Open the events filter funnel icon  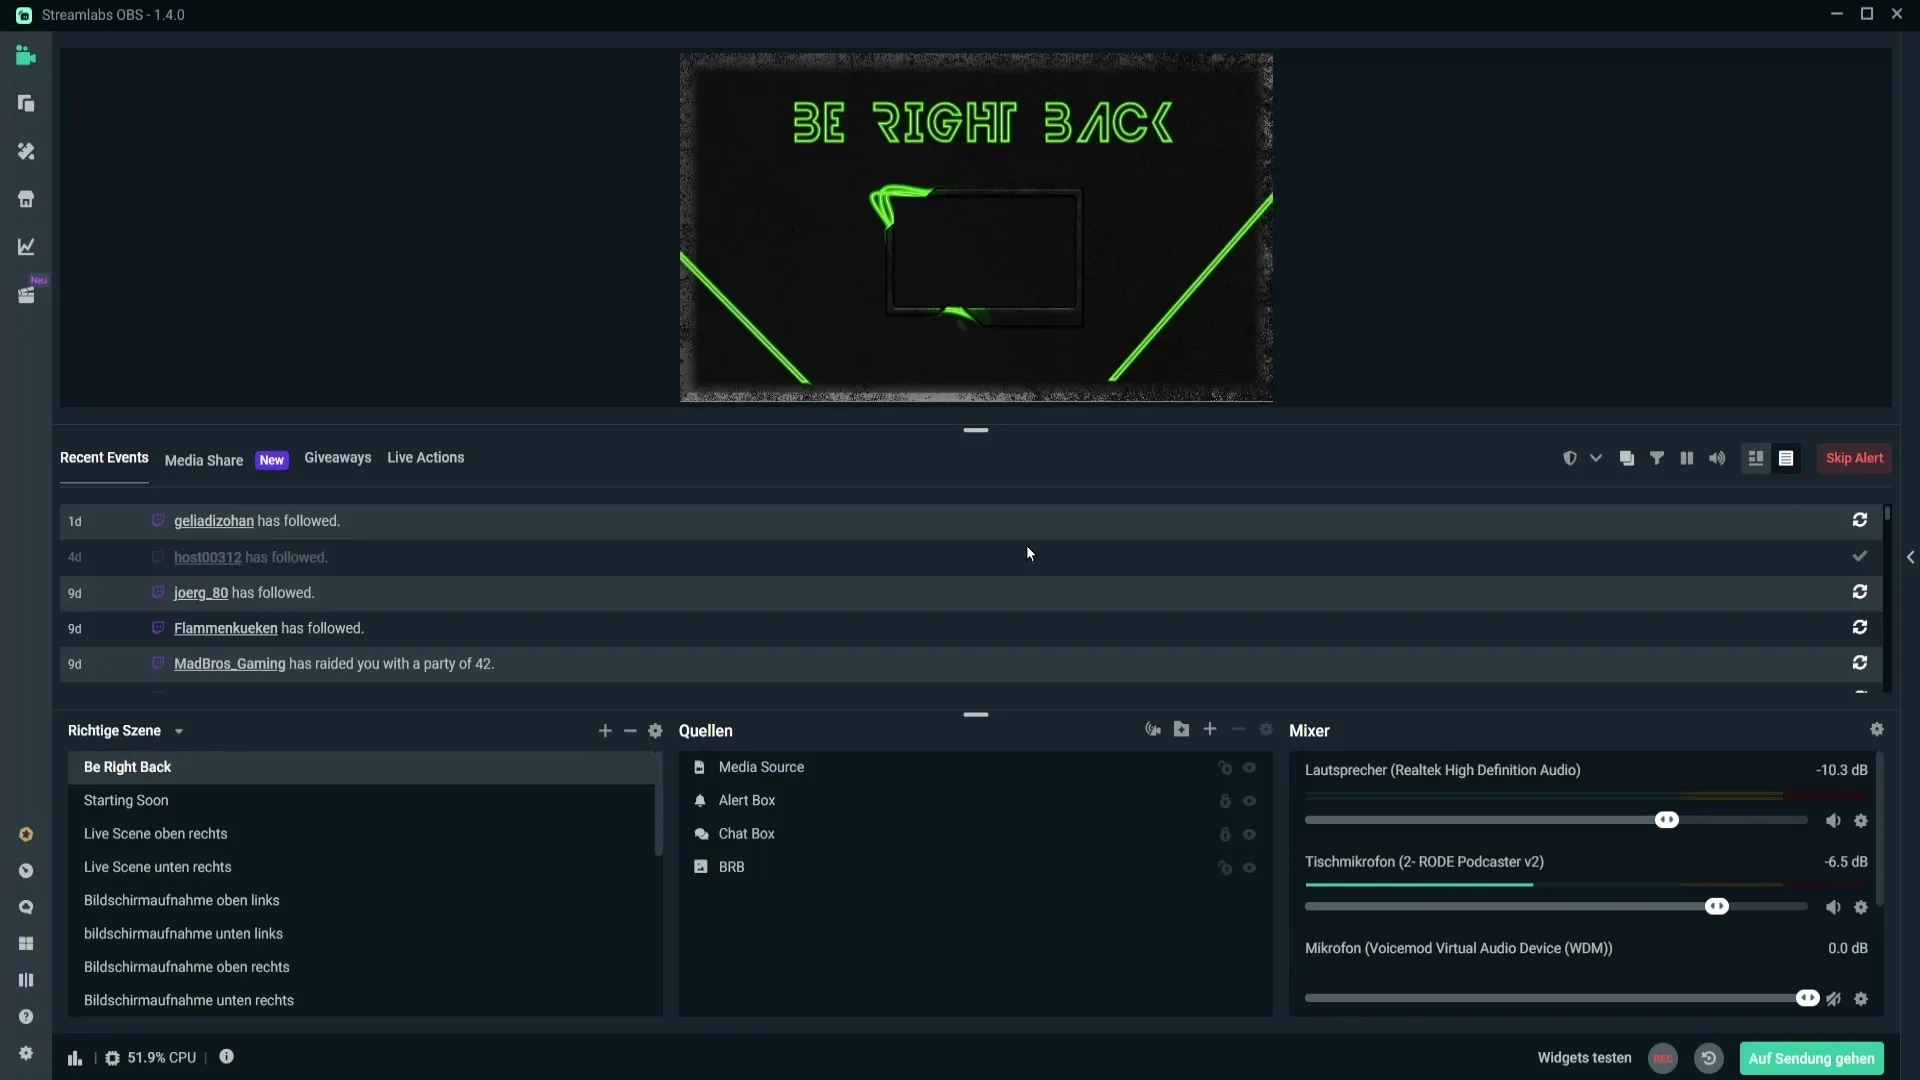1657,458
